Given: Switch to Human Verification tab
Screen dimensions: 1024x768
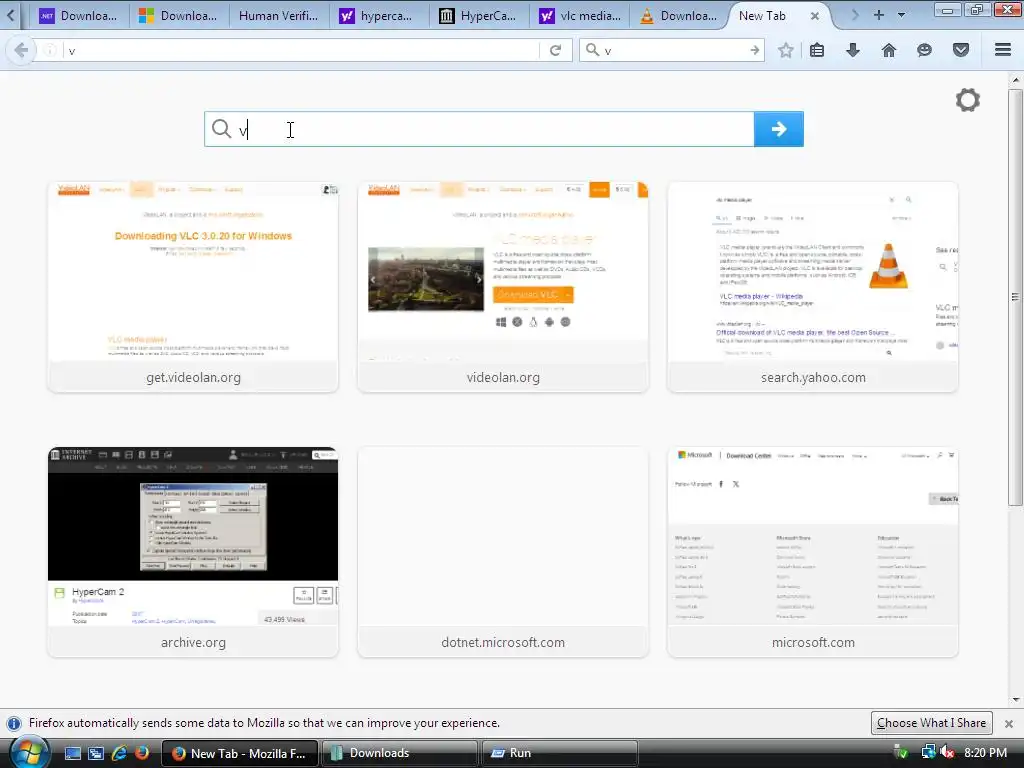Looking at the screenshot, I should [x=279, y=16].
